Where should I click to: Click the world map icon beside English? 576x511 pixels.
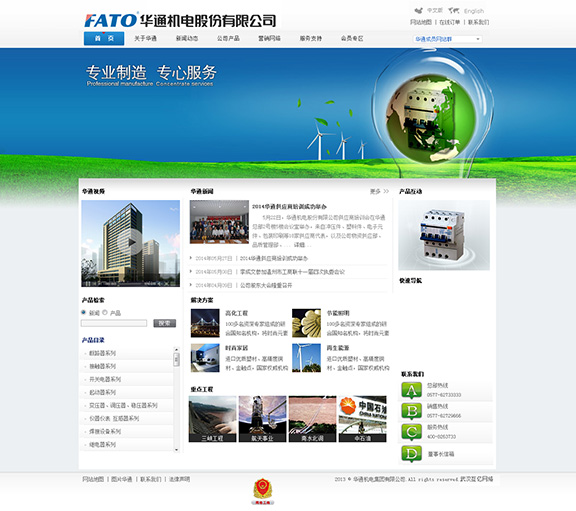pos(454,11)
